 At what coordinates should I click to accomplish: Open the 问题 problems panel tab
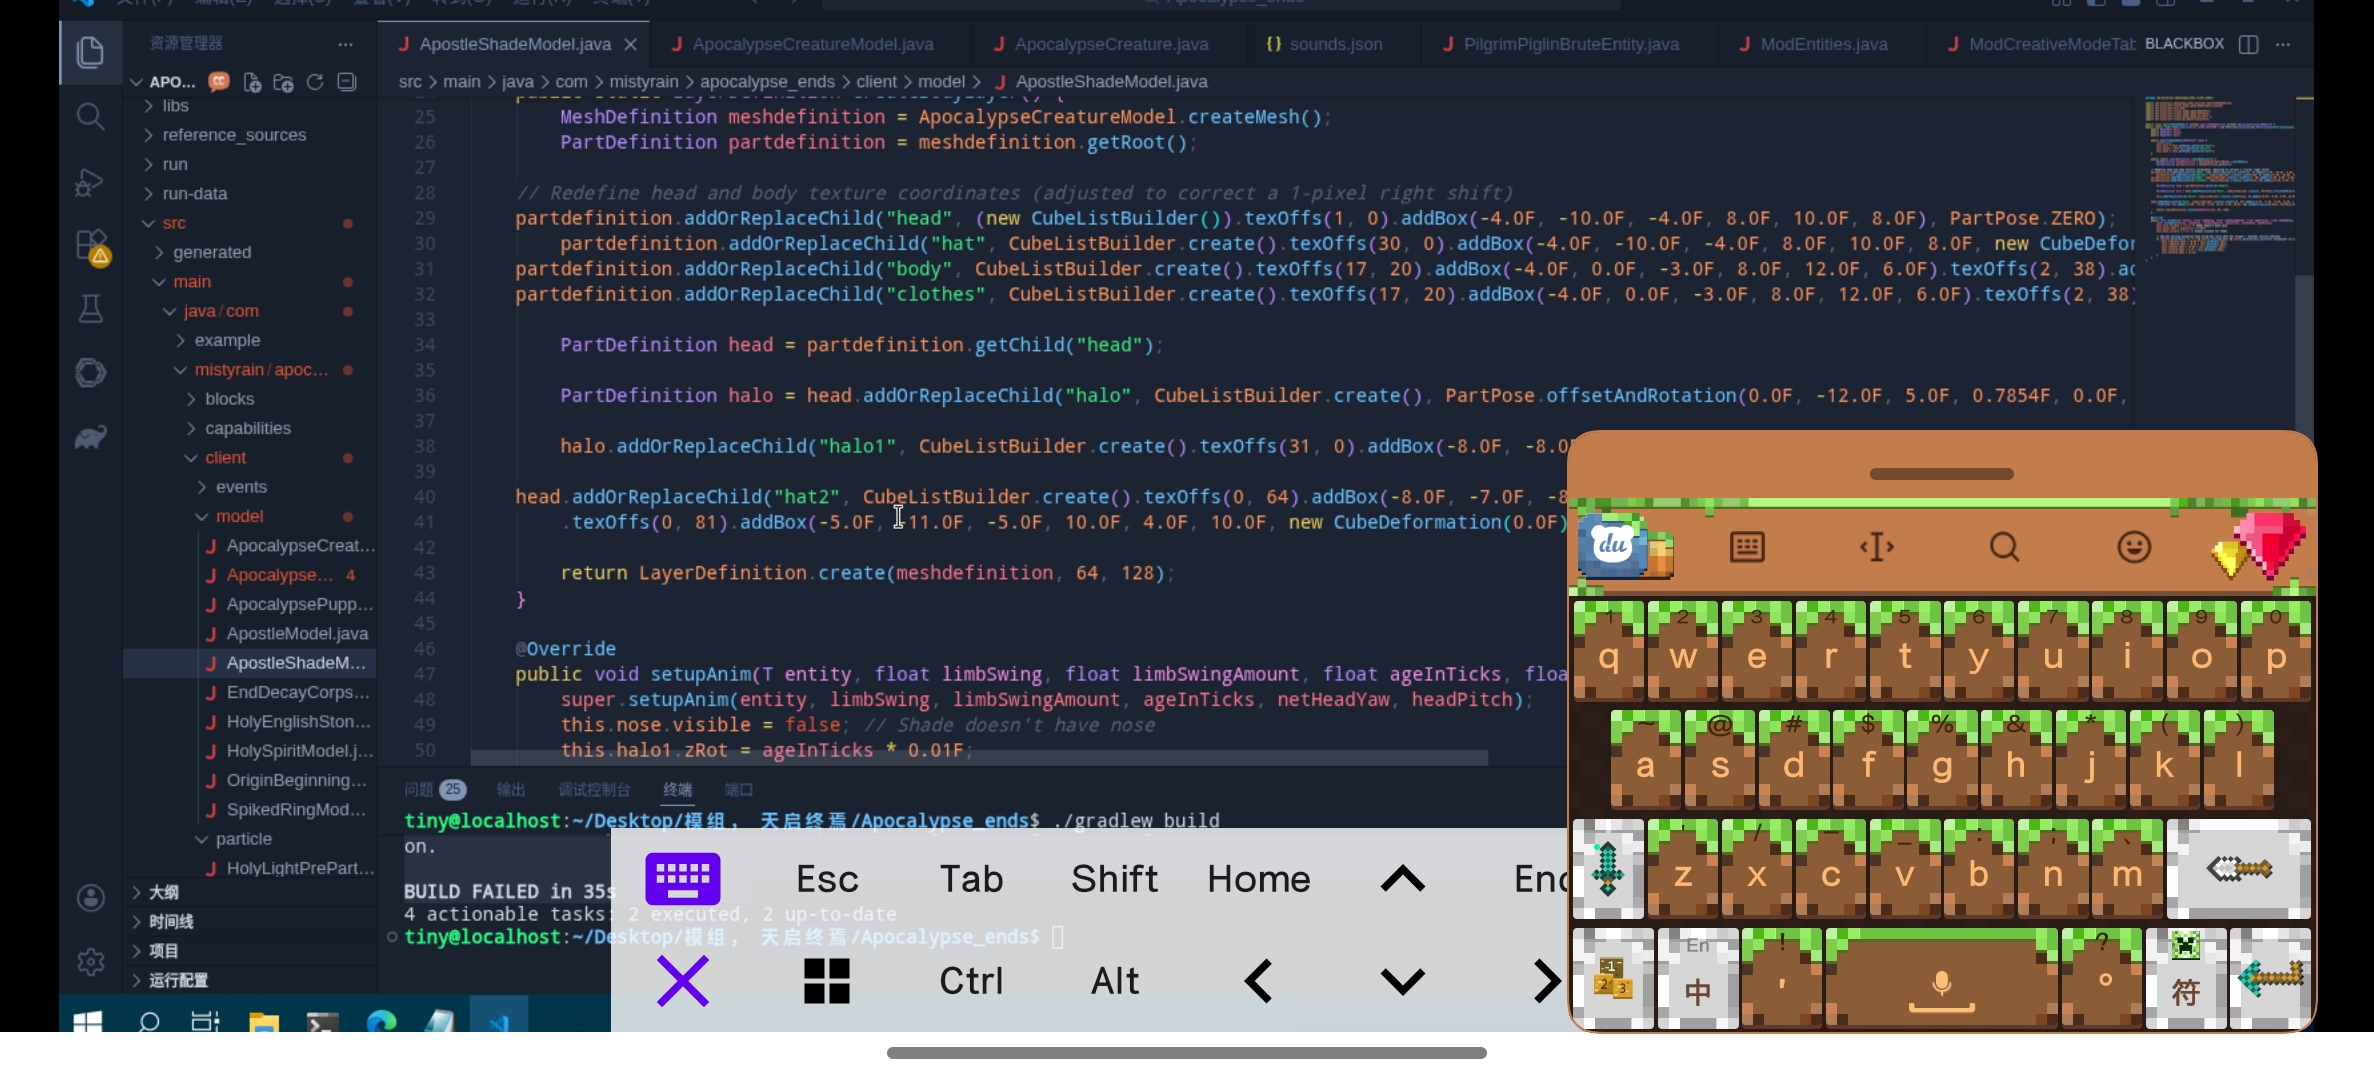[434, 789]
